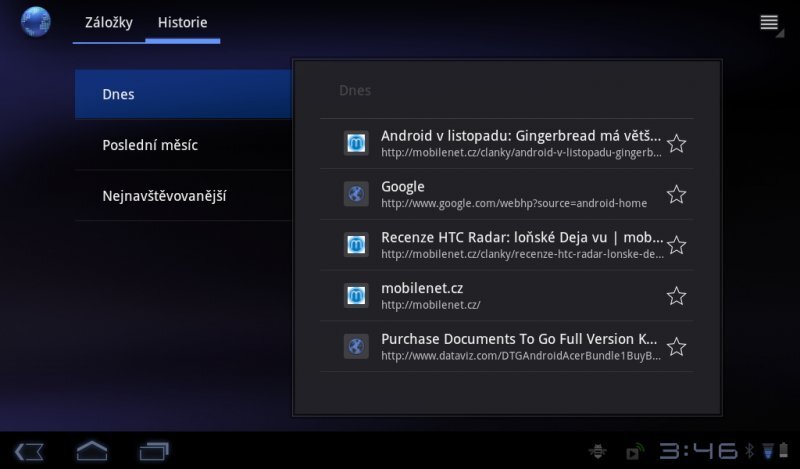Bookmark the Android v listopadu entry star
The image size is (800, 469).
coord(677,143)
